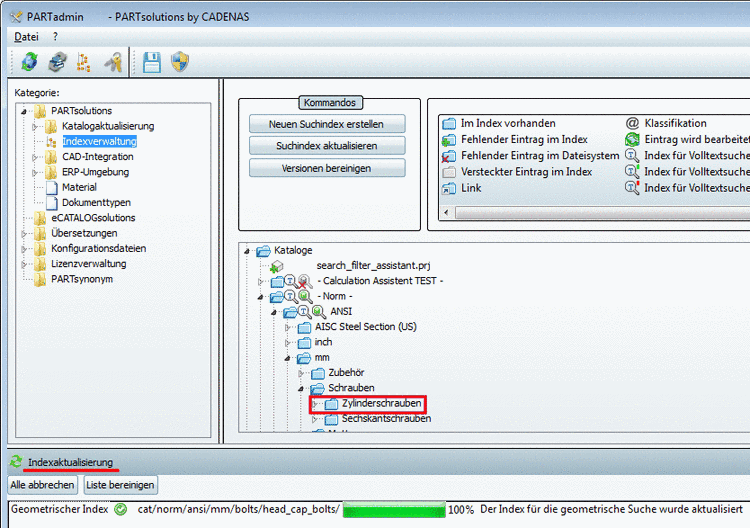The height and width of the screenshot is (528, 750).
Task: Click 'Fehlender Eintrag im Index' legend icon
Action: tap(449, 140)
